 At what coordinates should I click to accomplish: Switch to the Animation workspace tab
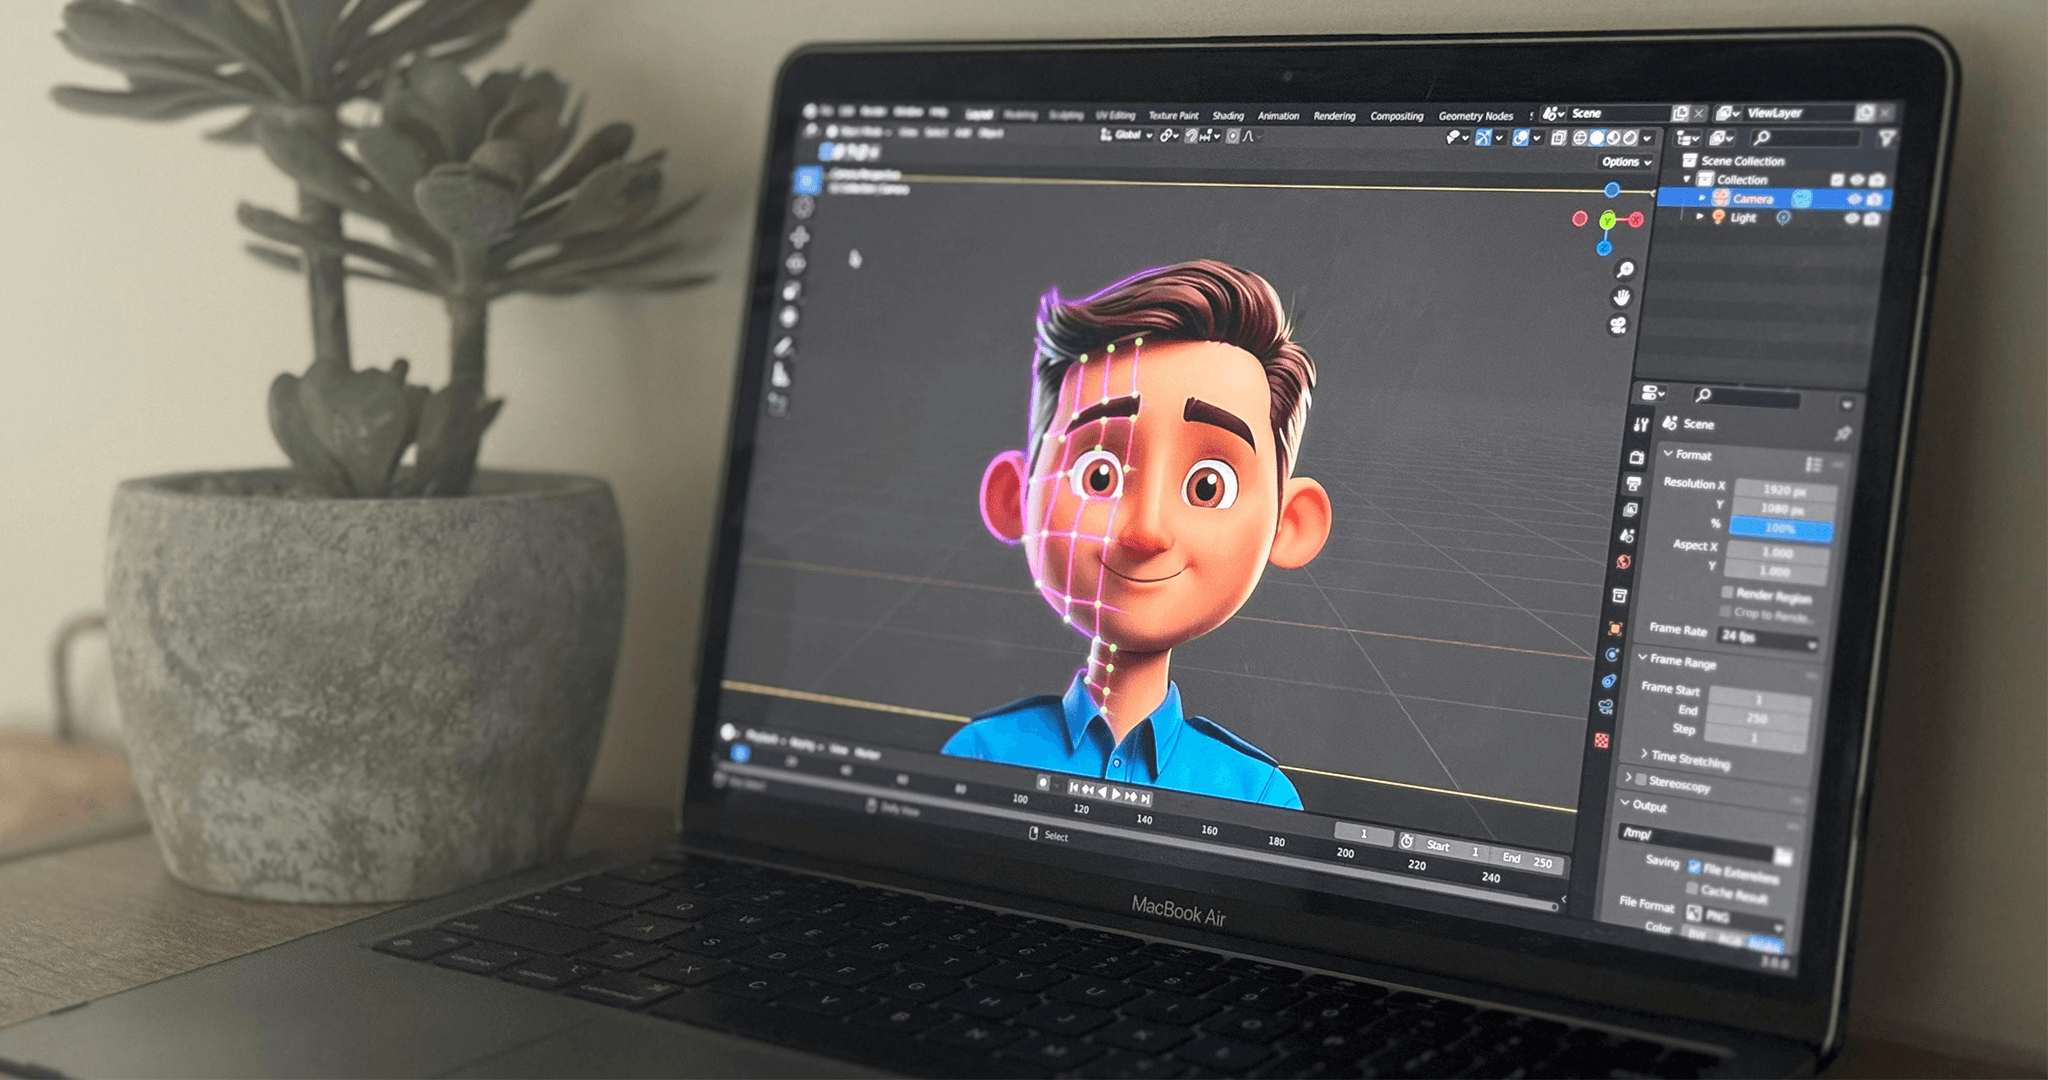pyautogui.click(x=1278, y=116)
